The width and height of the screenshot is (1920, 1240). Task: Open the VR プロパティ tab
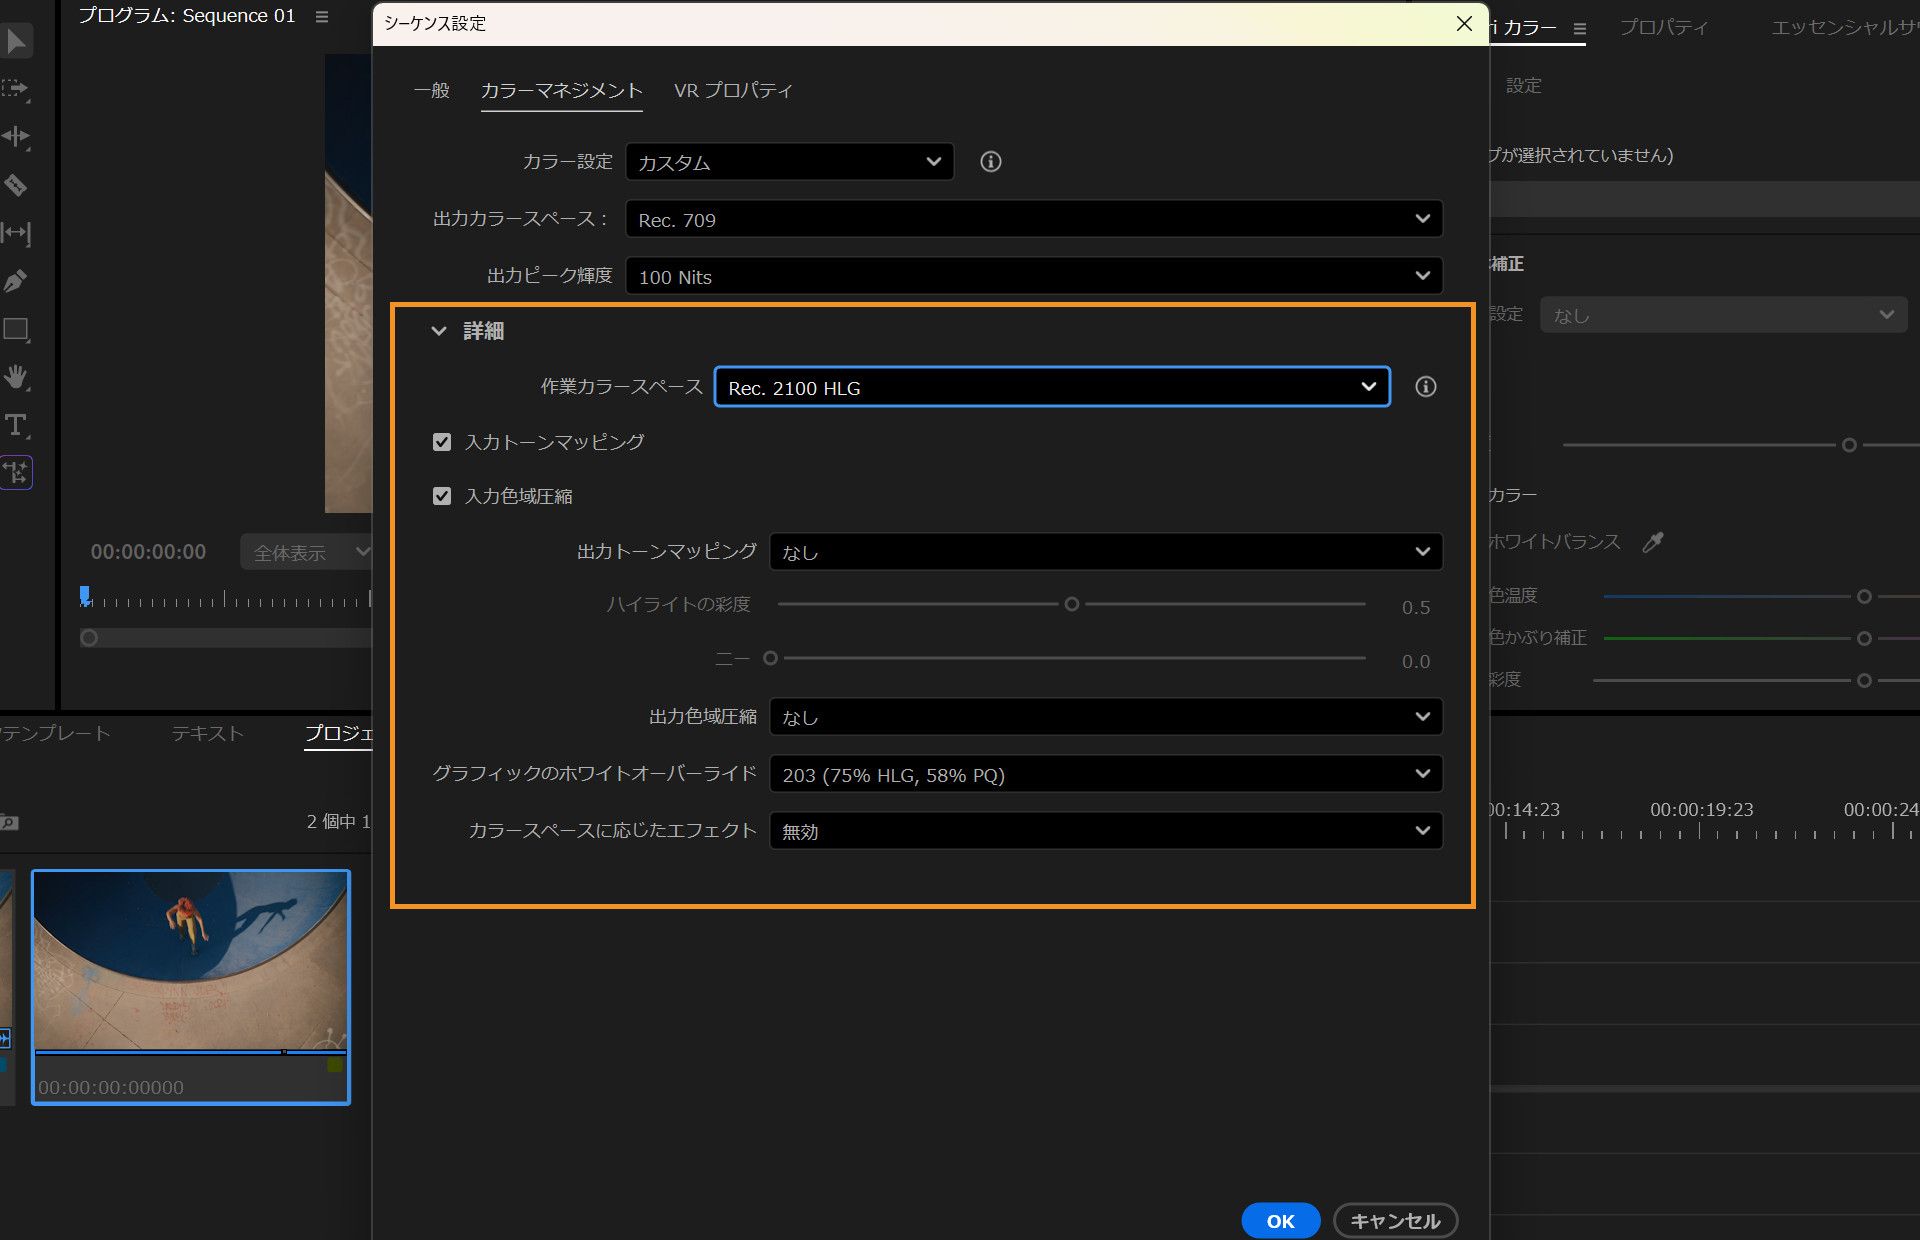click(x=733, y=90)
